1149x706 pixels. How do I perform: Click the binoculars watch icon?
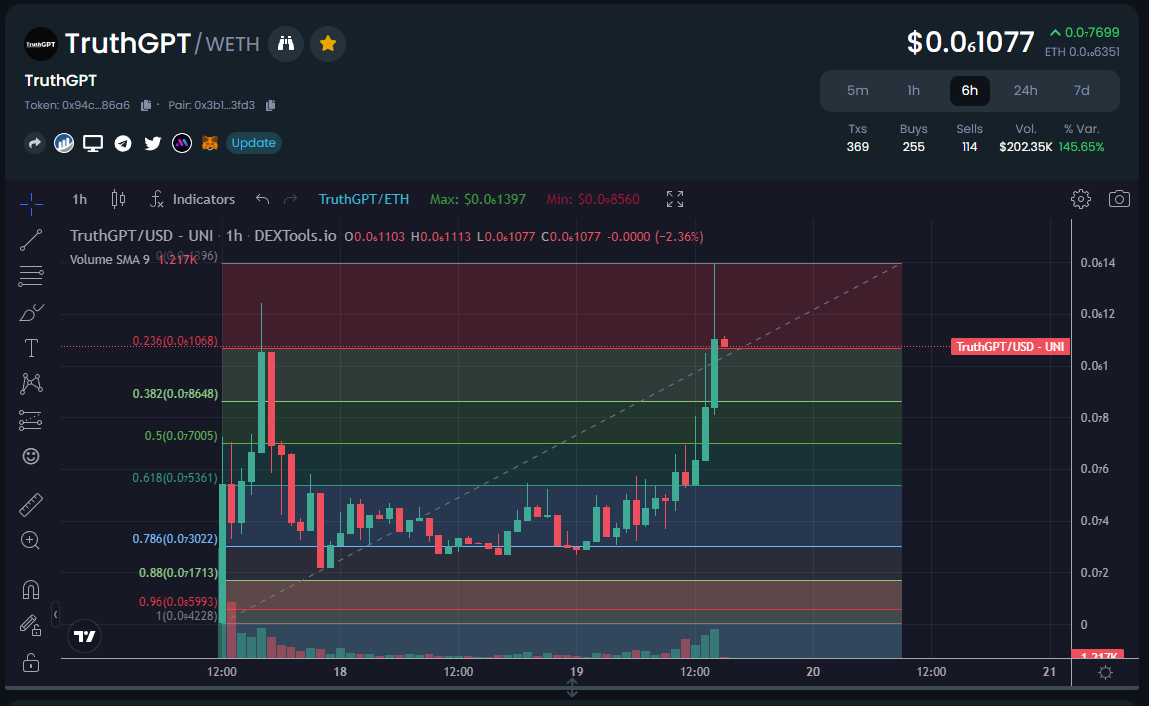click(286, 44)
